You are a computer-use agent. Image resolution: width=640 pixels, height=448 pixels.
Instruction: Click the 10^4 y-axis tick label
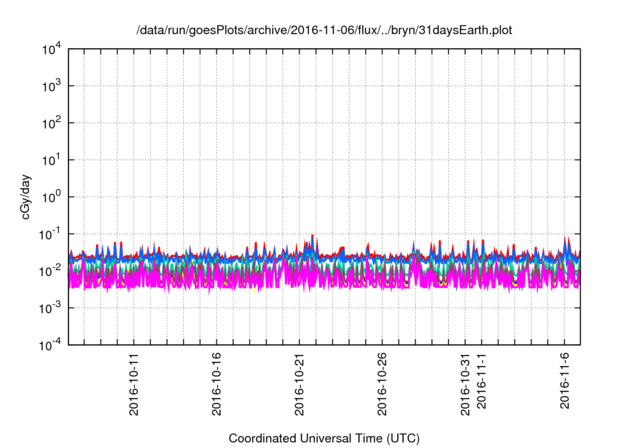click(51, 49)
